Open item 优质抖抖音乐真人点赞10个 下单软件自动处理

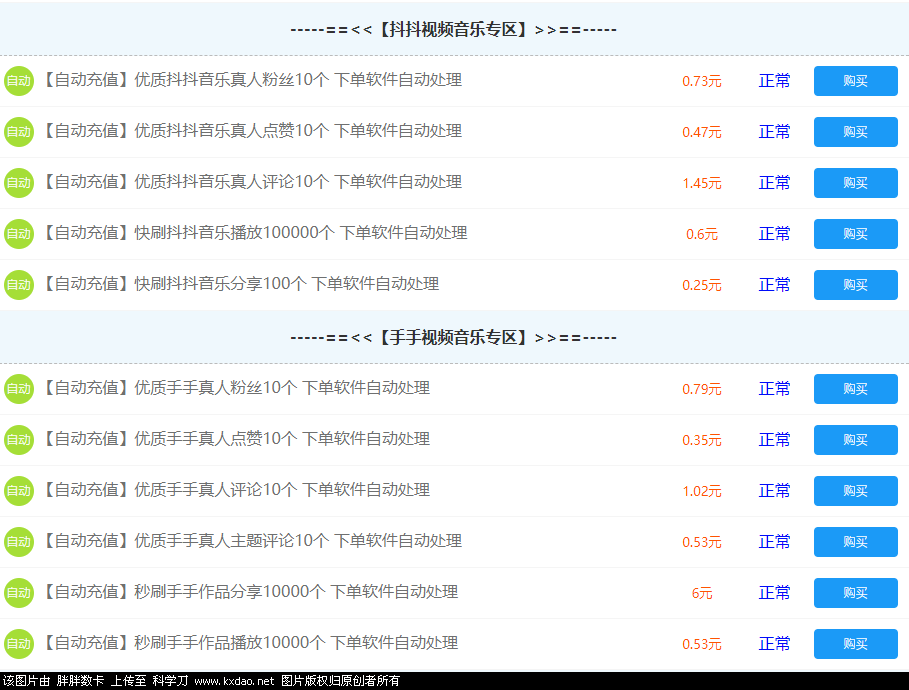point(252,131)
